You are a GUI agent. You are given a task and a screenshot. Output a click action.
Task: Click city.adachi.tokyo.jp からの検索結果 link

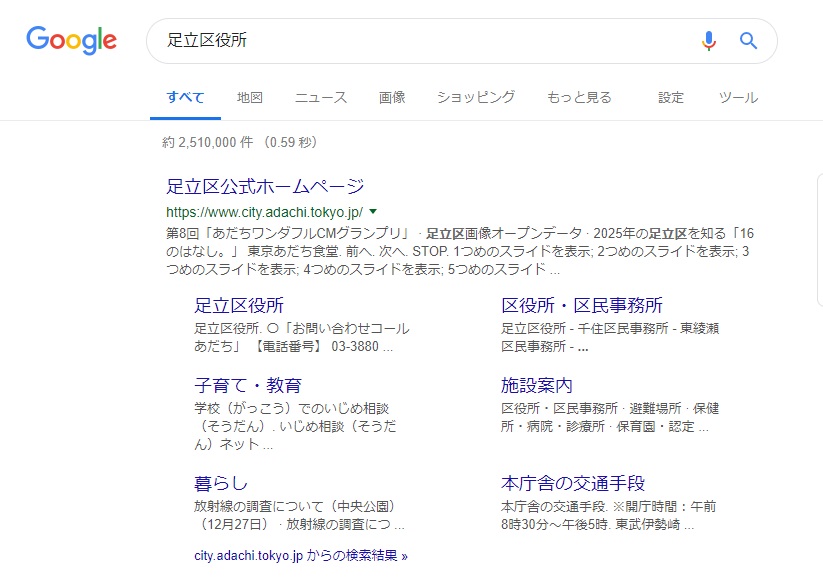[301, 555]
